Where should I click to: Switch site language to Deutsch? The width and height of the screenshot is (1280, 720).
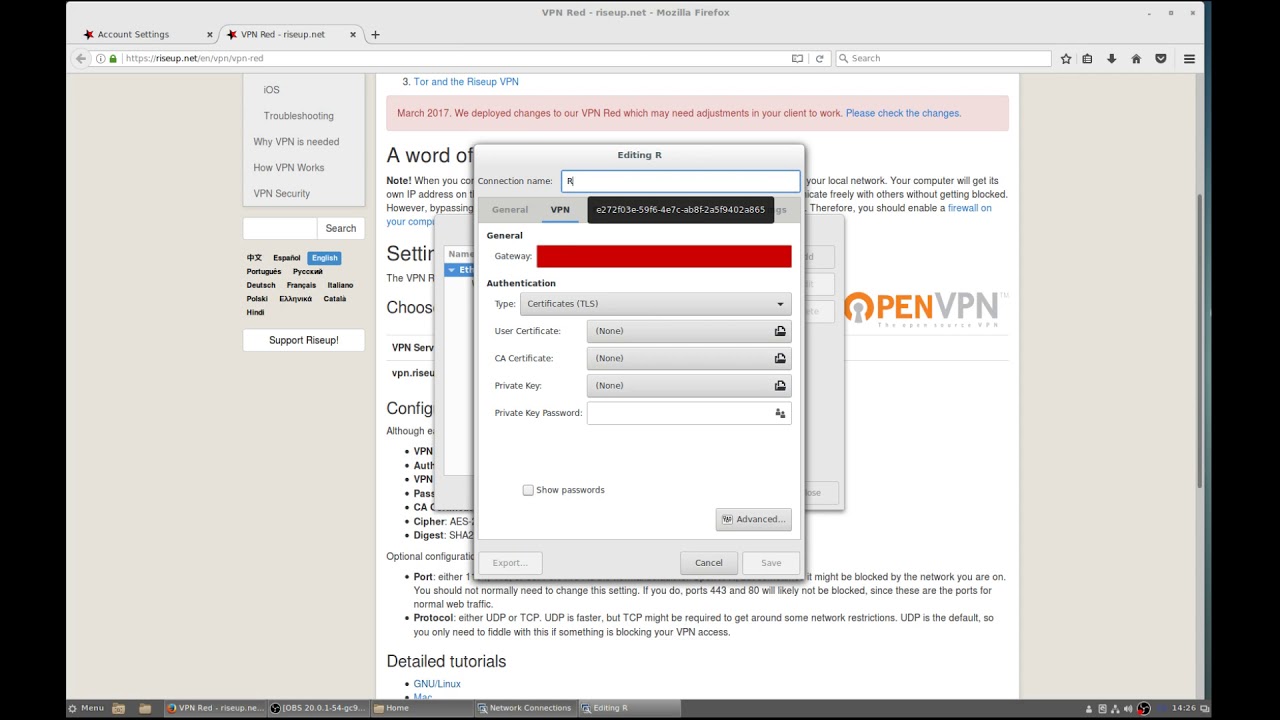261,285
